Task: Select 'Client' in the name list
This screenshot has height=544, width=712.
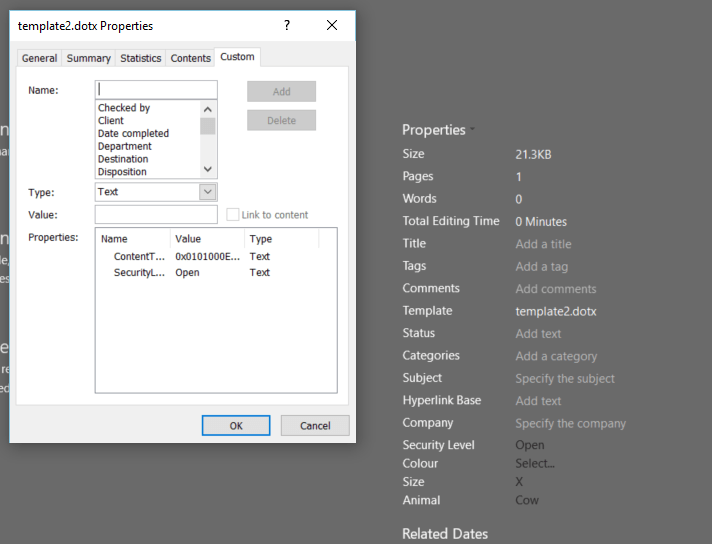Action: coord(111,120)
